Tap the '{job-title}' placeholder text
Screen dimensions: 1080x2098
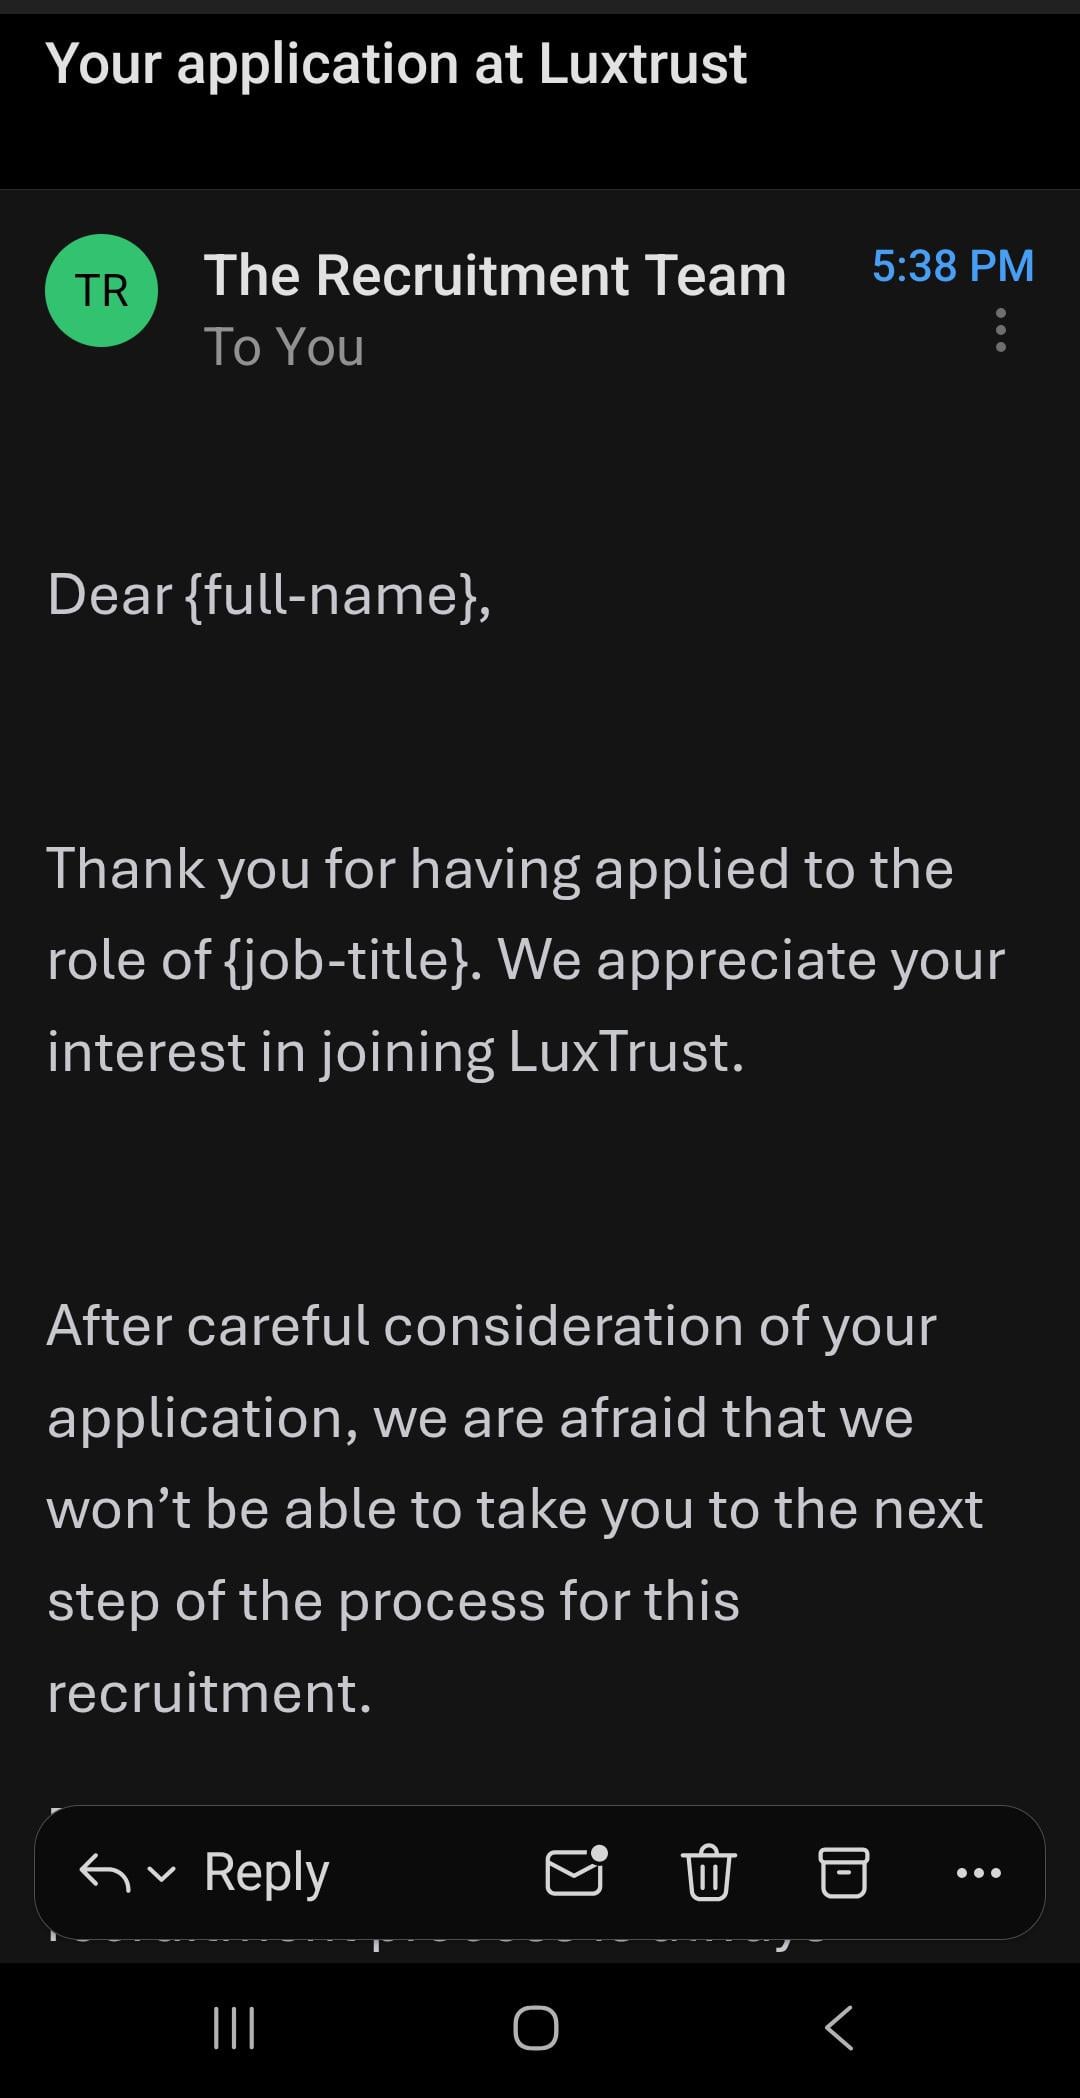(346, 960)
